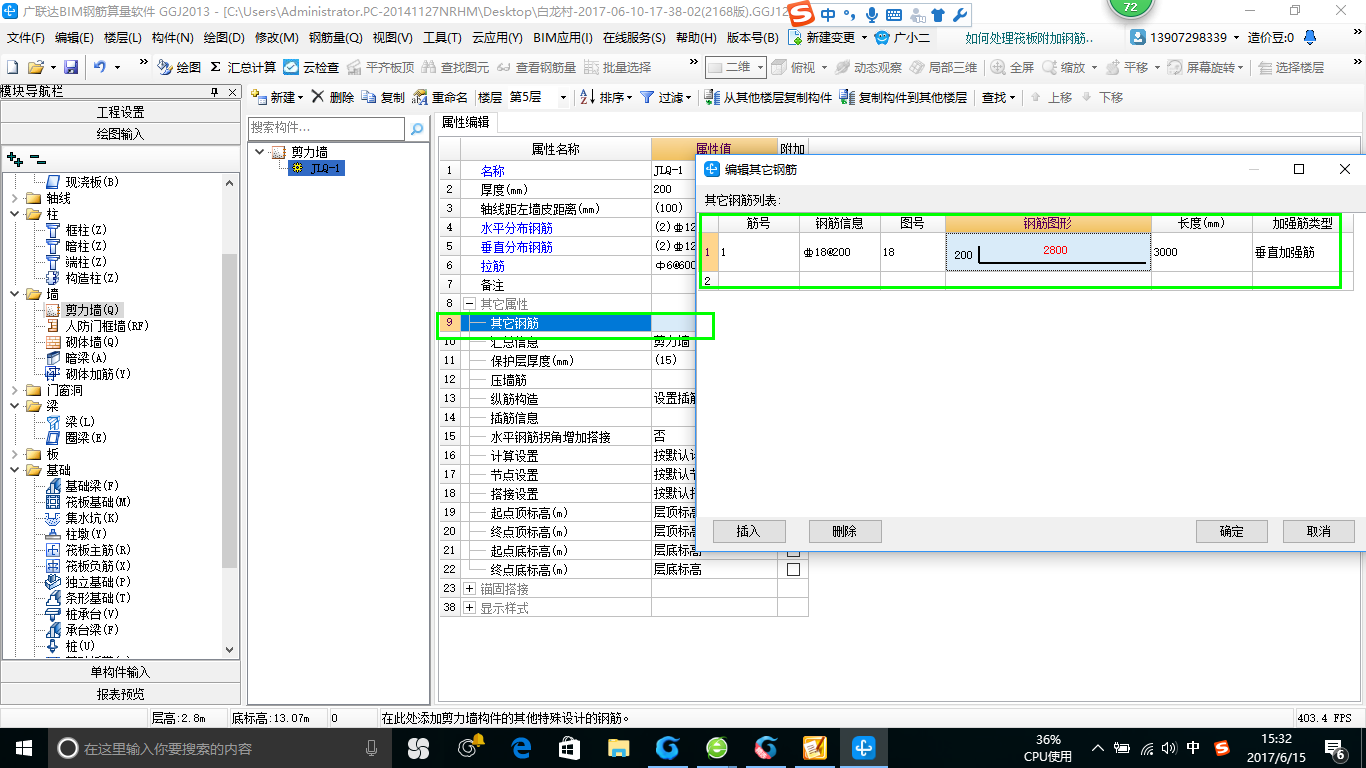Screen dimensions: 1366x768
Task: Click the 删除 button in dialog
Action: click(845, 531)
